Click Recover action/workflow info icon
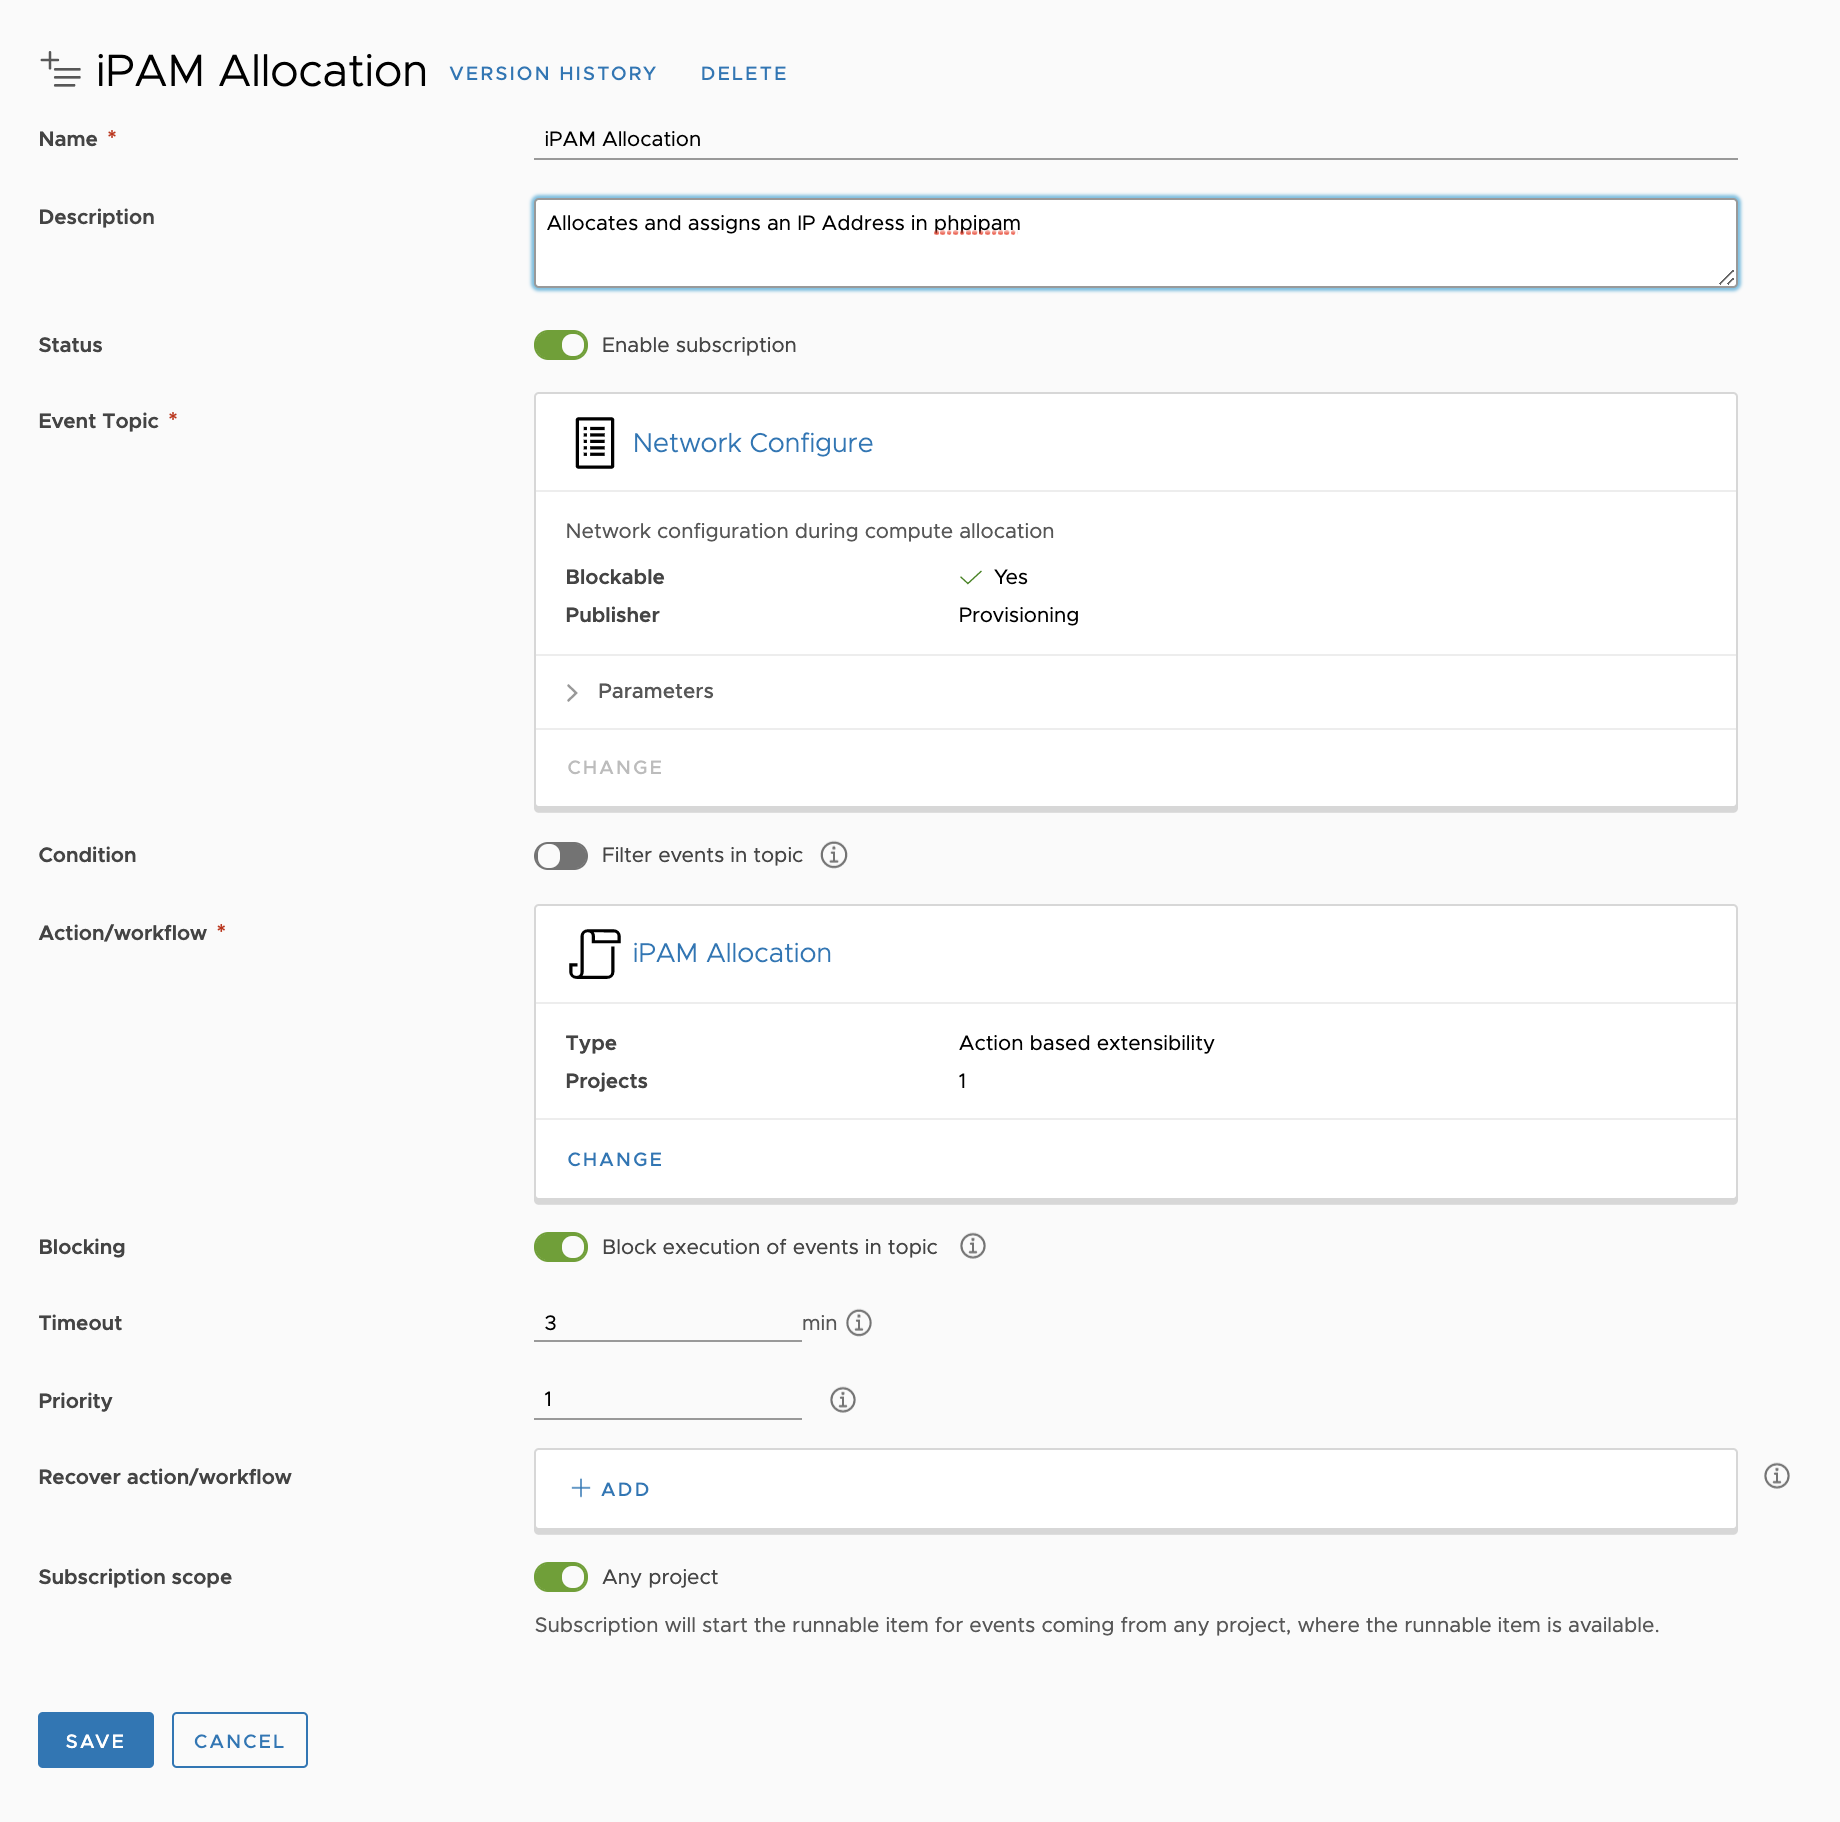Viewport: 1840px width, 1822px height. [1777, 1476]
